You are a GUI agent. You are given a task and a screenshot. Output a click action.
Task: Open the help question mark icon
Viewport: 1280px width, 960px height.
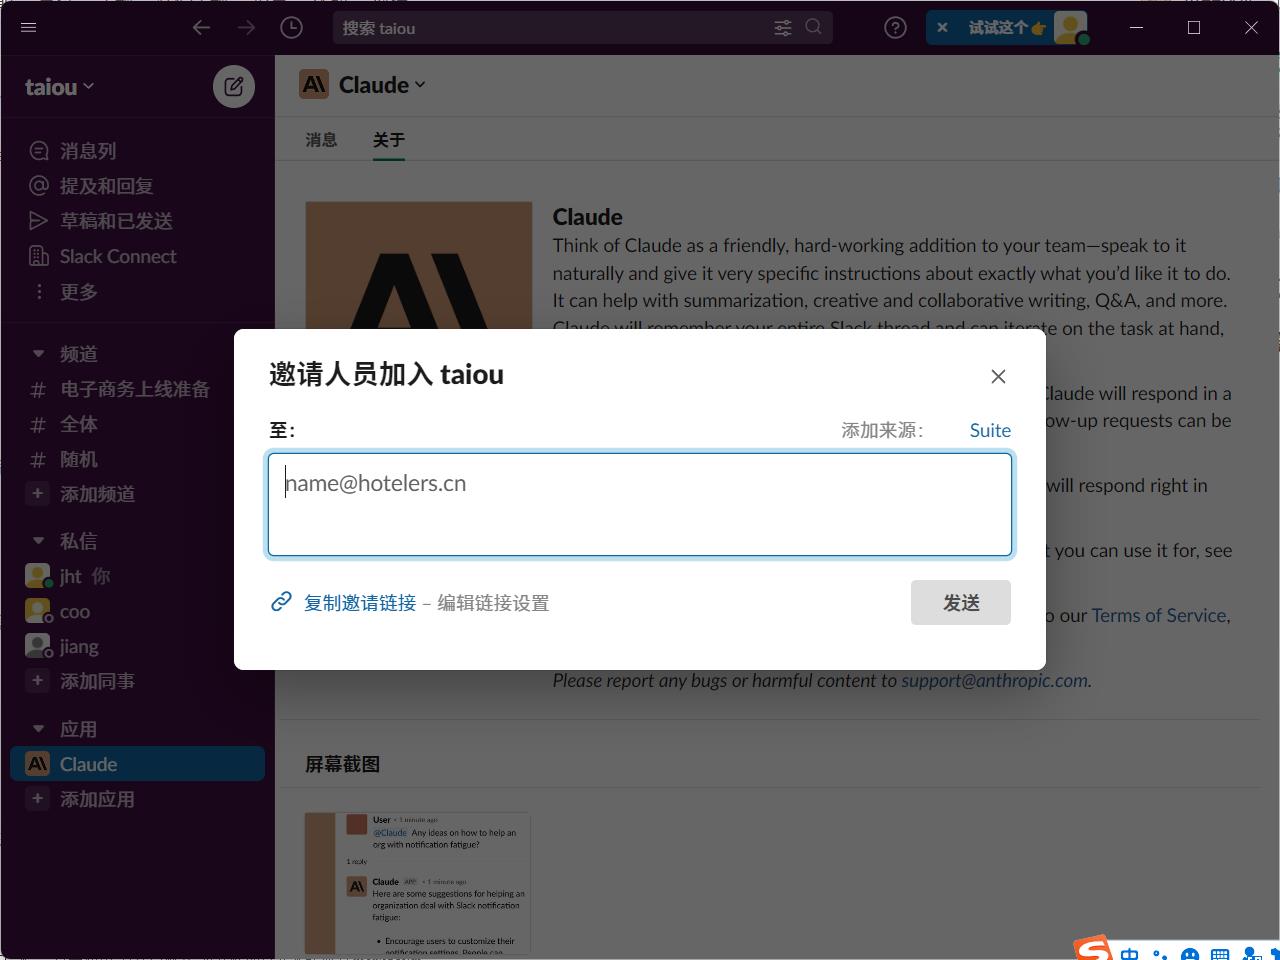click(x=895, y=27)
